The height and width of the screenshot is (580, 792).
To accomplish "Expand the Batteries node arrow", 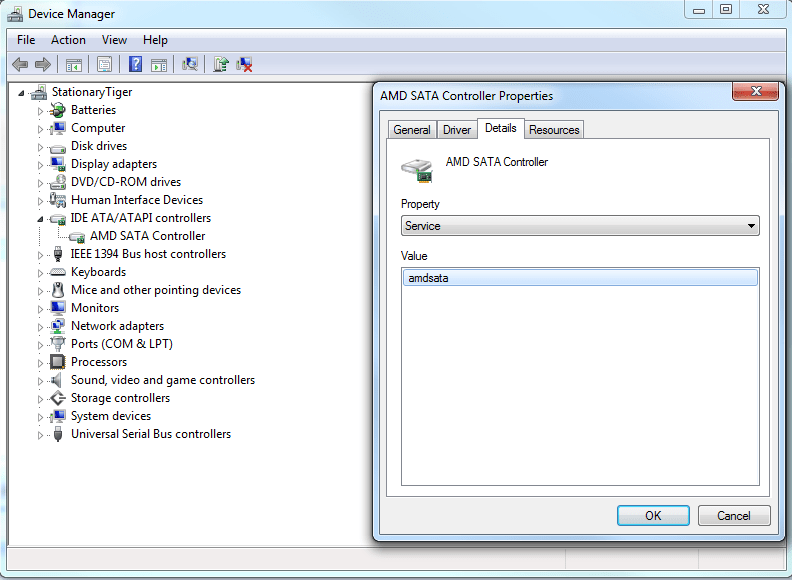I will point(40,111).
